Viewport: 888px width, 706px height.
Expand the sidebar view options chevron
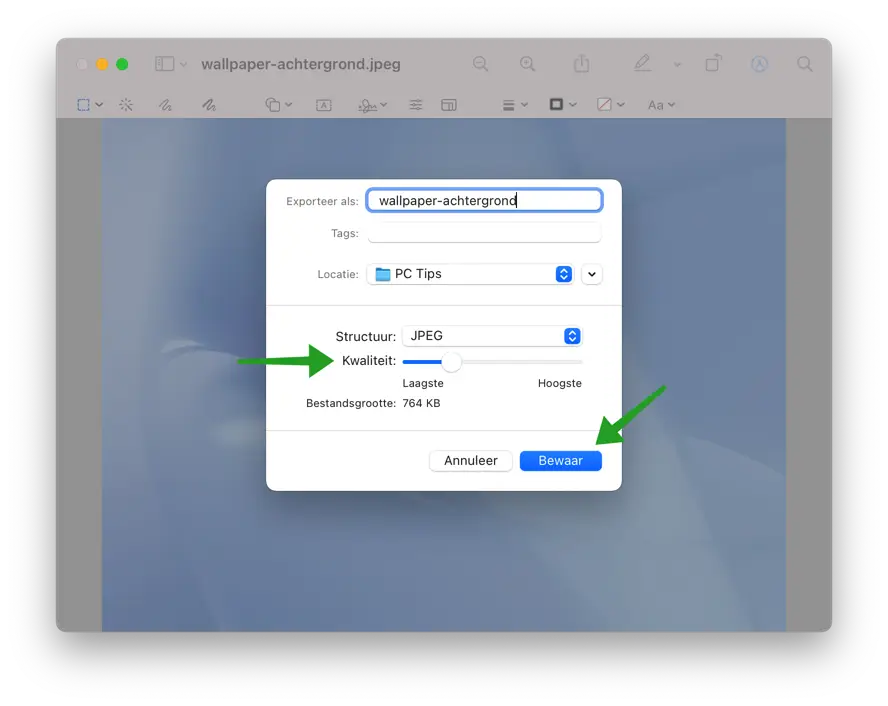point(183,64)
